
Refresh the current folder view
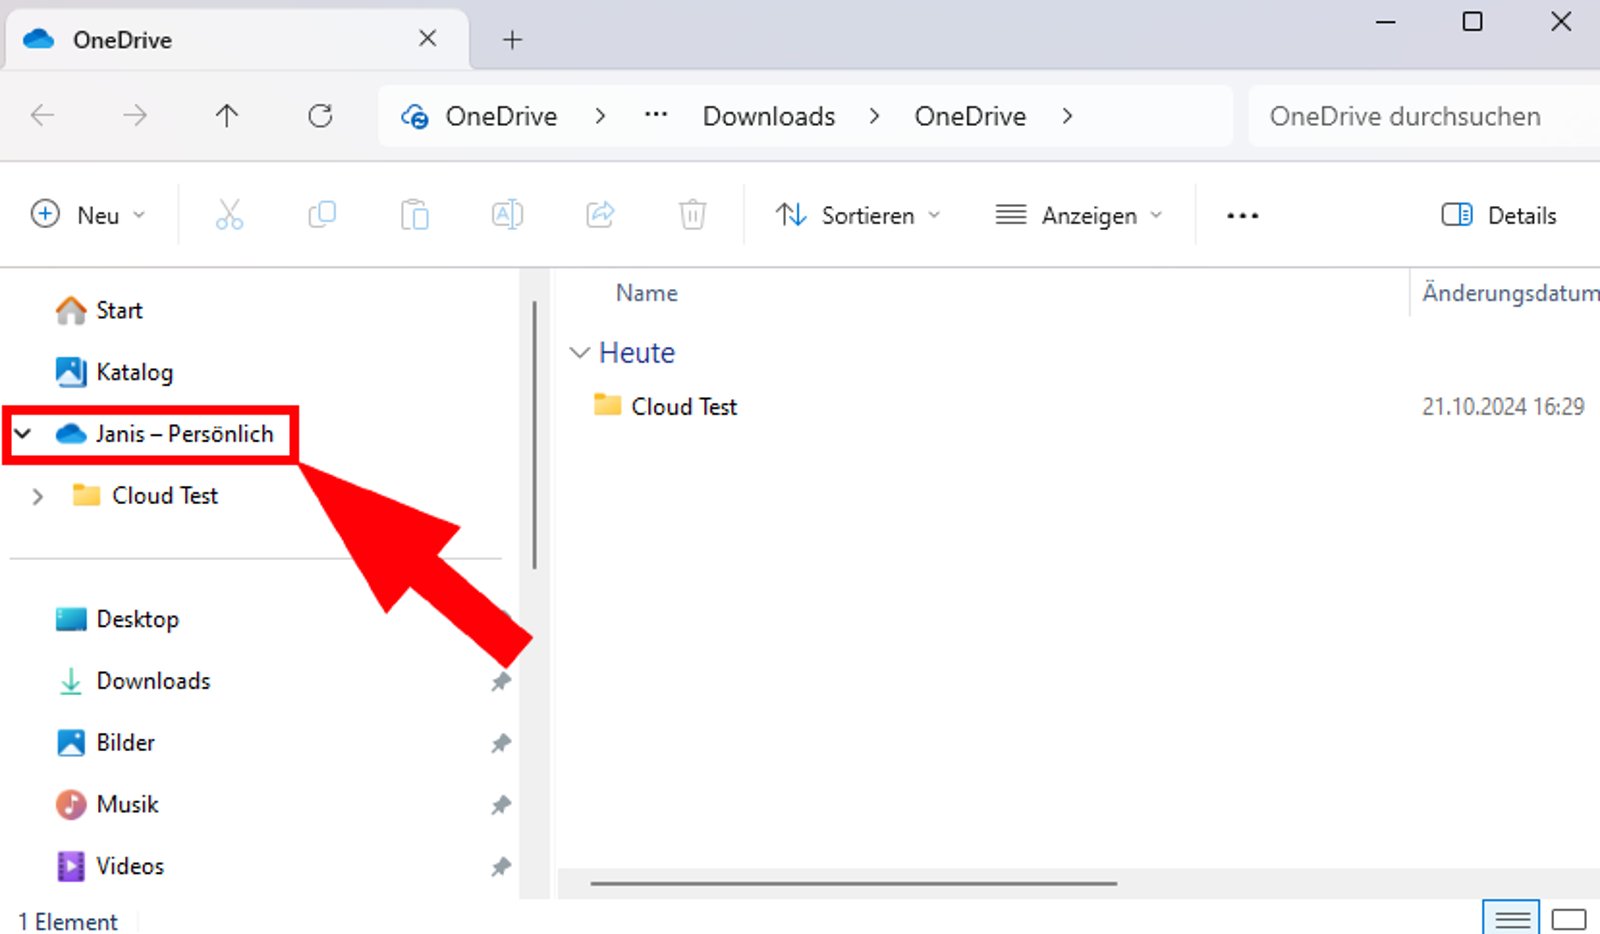click(320, 116)
